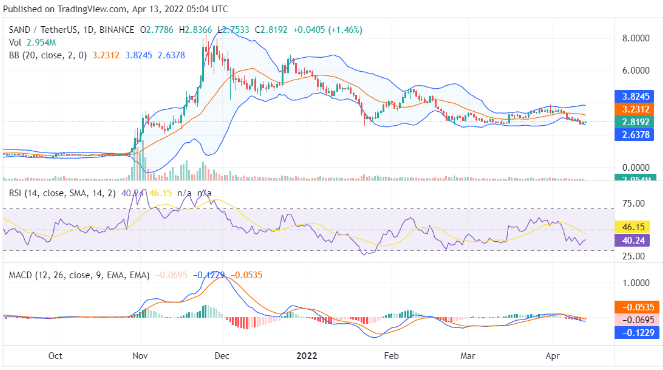Click blue 3.8245 price tag on axis
The image size is (663, 370).
(x=634, y=96)
